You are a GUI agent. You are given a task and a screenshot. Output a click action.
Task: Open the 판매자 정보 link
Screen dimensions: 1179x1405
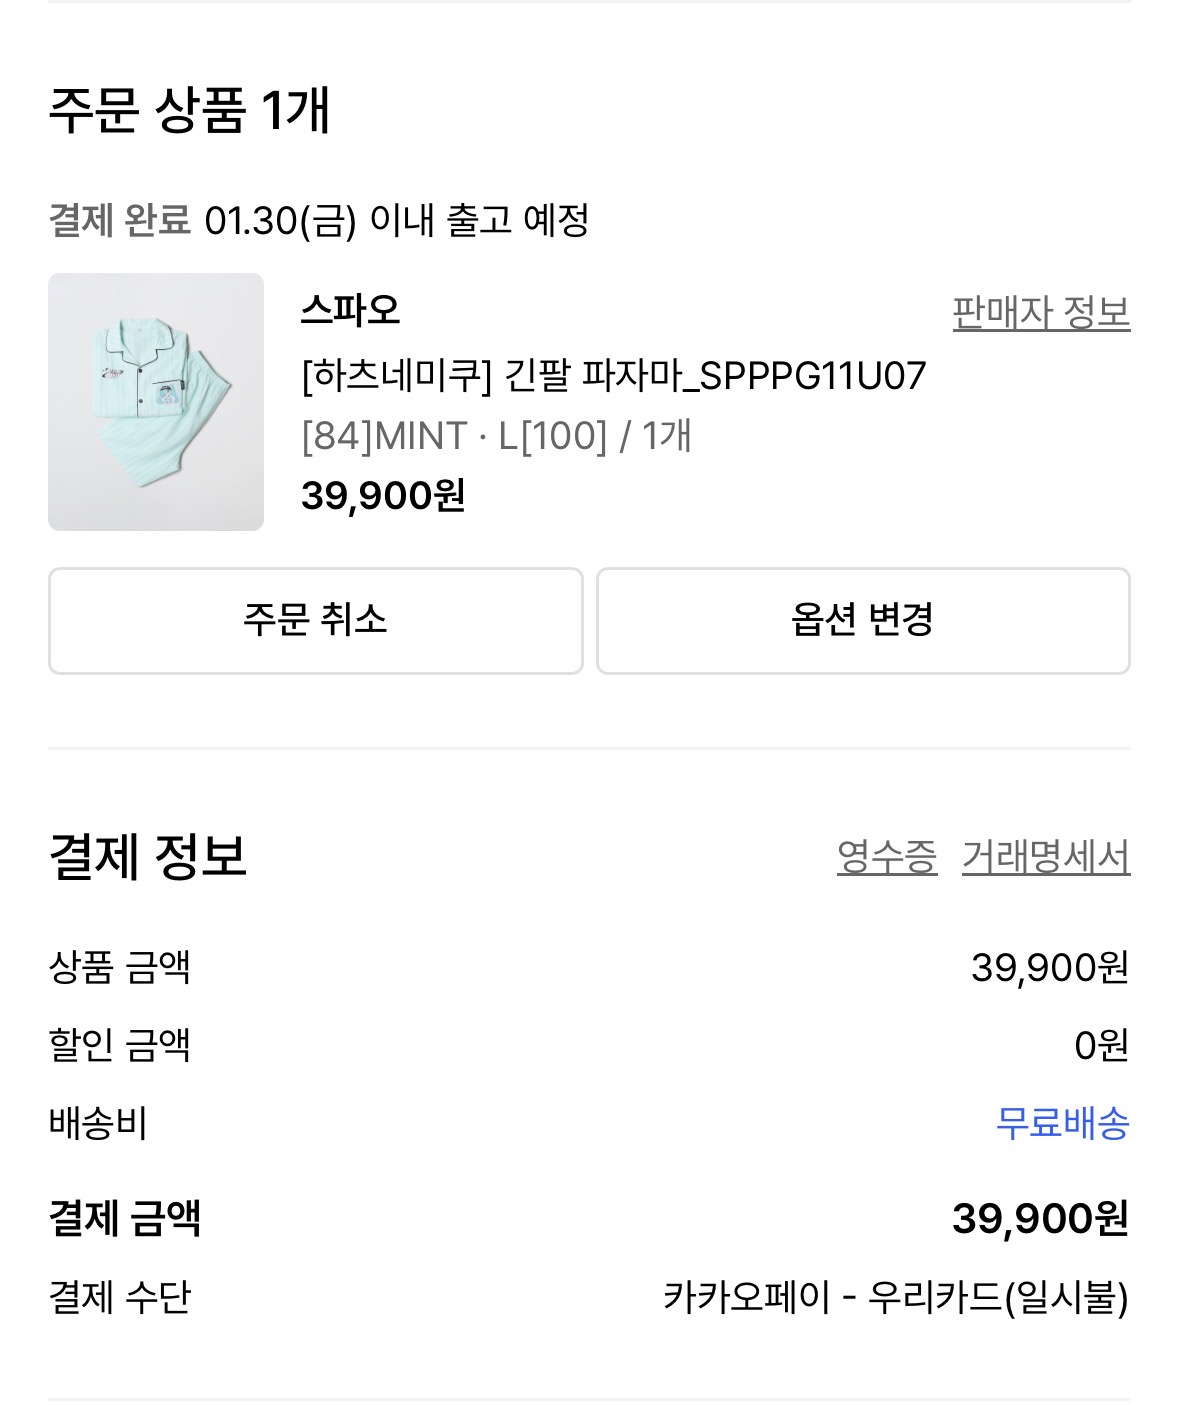point(1040,313)
